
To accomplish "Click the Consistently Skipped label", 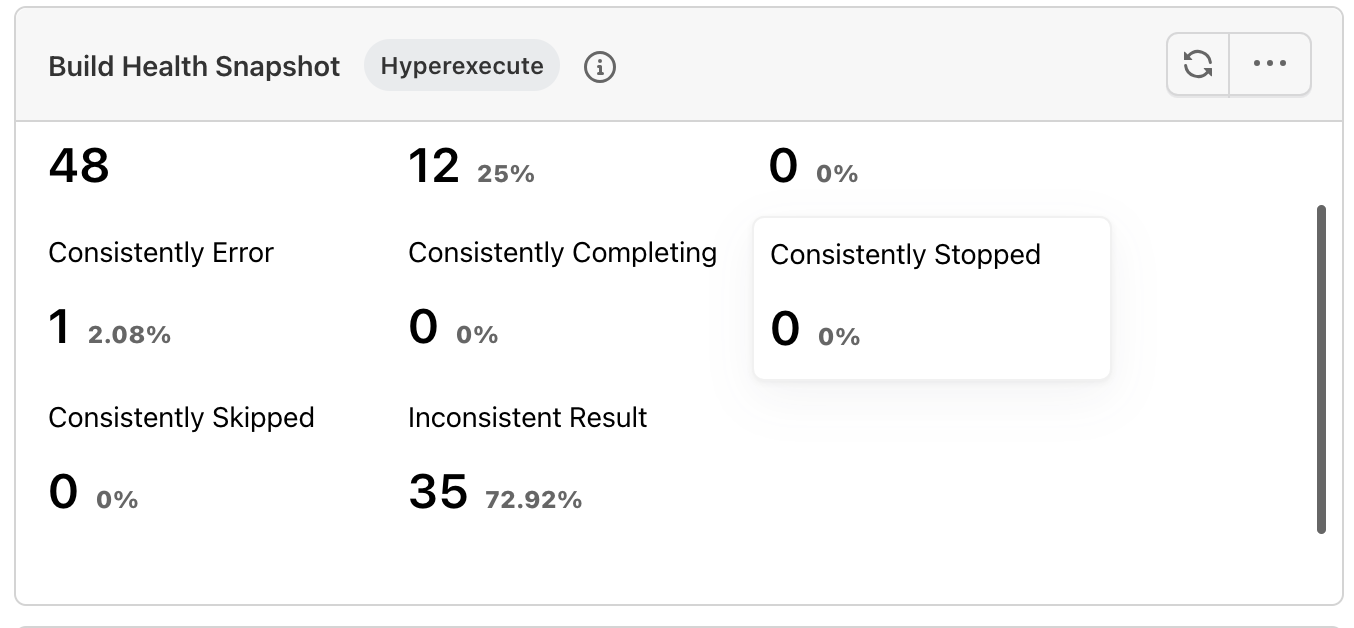I will [181, 417].
